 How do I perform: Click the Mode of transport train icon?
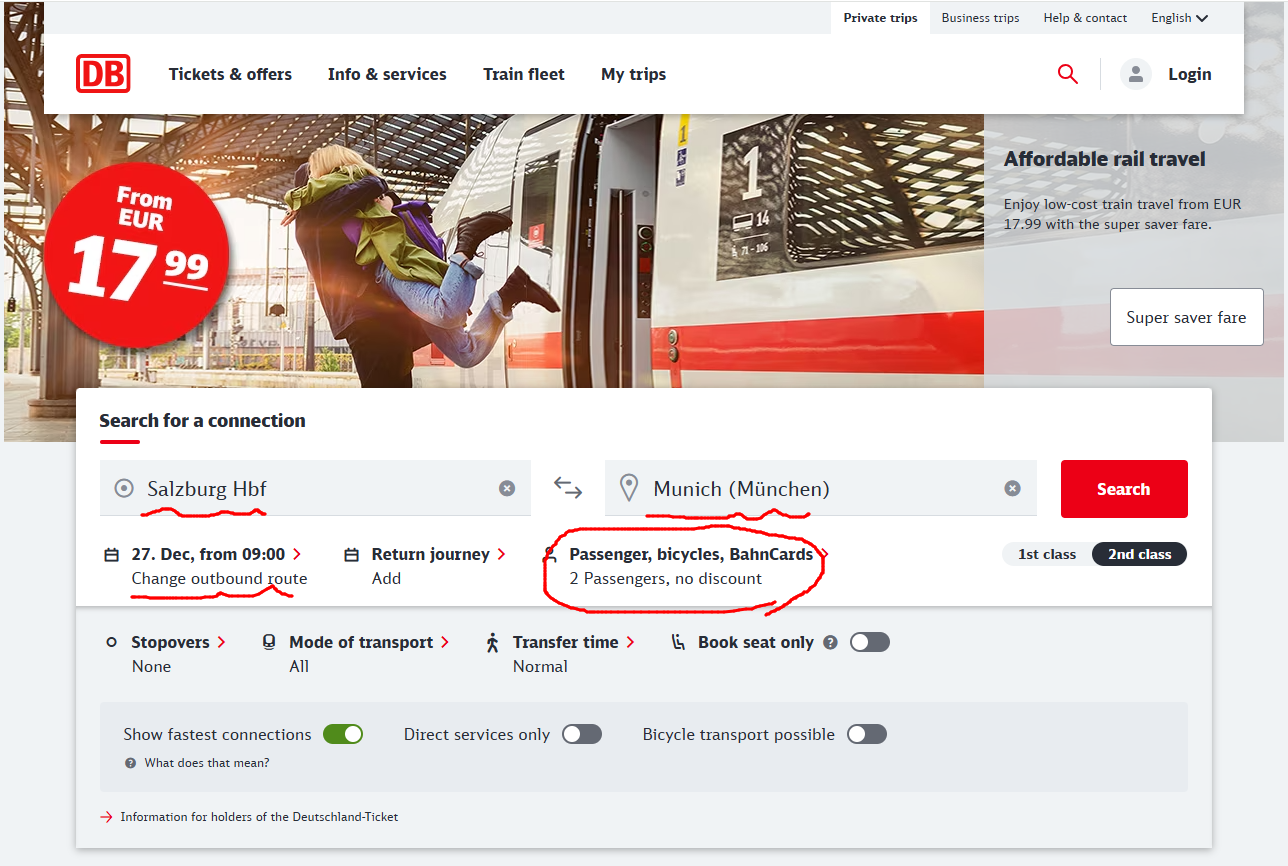pyautogui.click(x=269, y=642)
